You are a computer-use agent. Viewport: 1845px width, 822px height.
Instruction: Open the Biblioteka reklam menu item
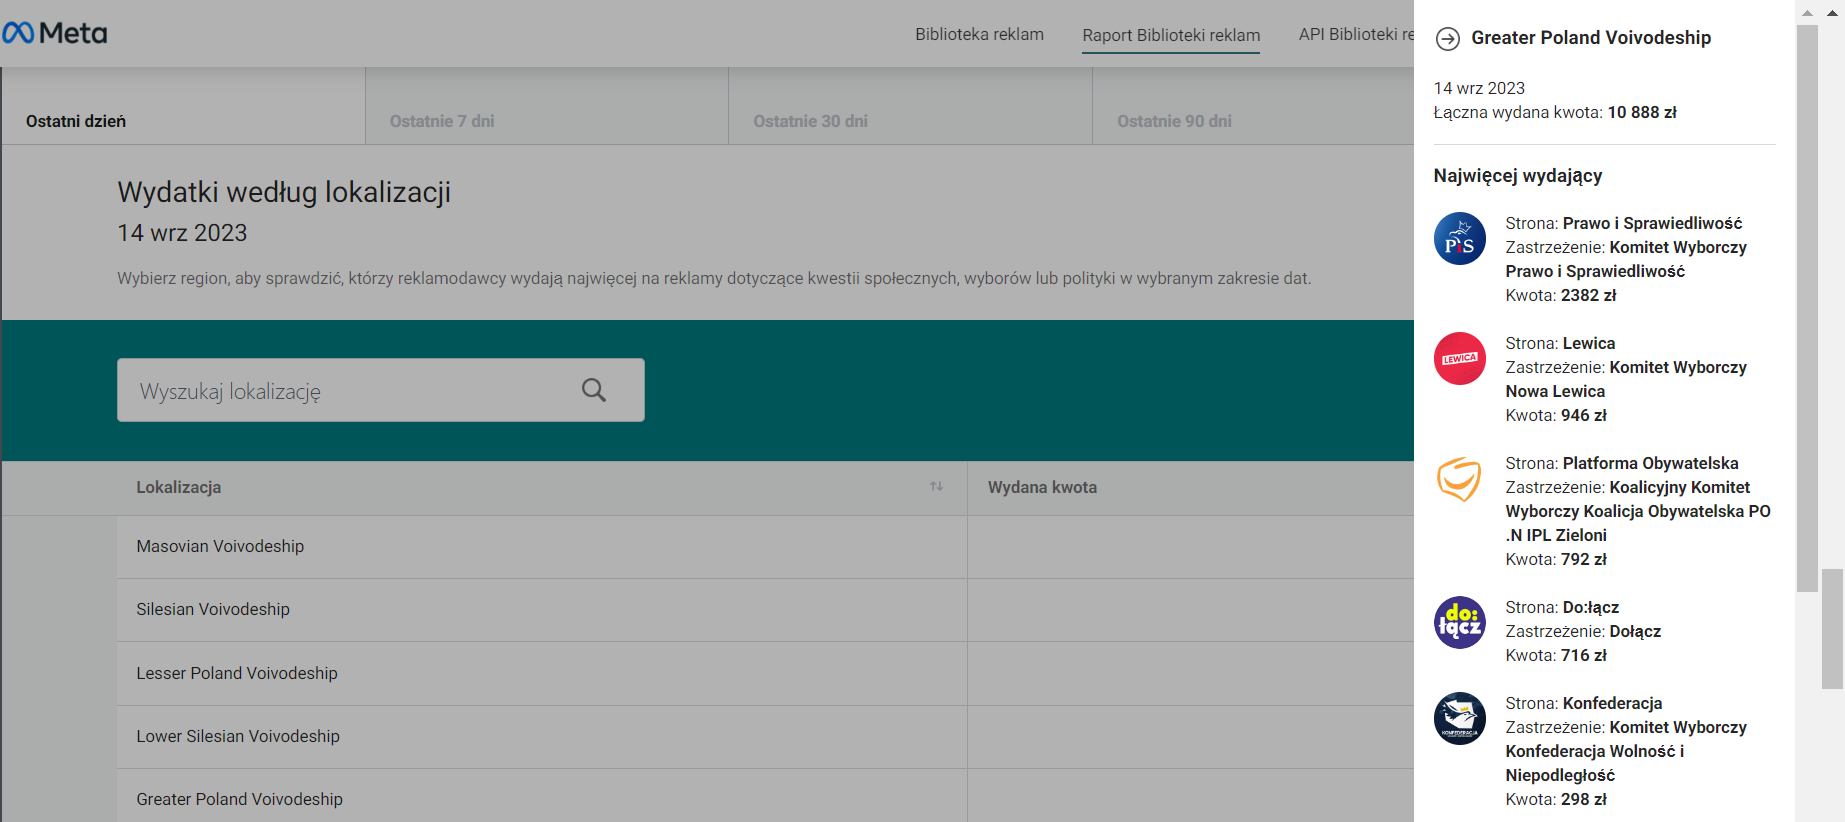click(x=979, y=35)
